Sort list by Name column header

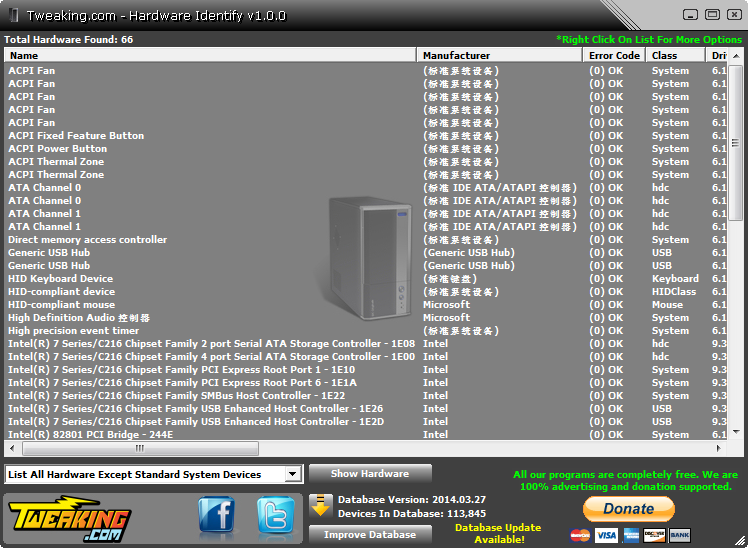[x=210, y=55]
